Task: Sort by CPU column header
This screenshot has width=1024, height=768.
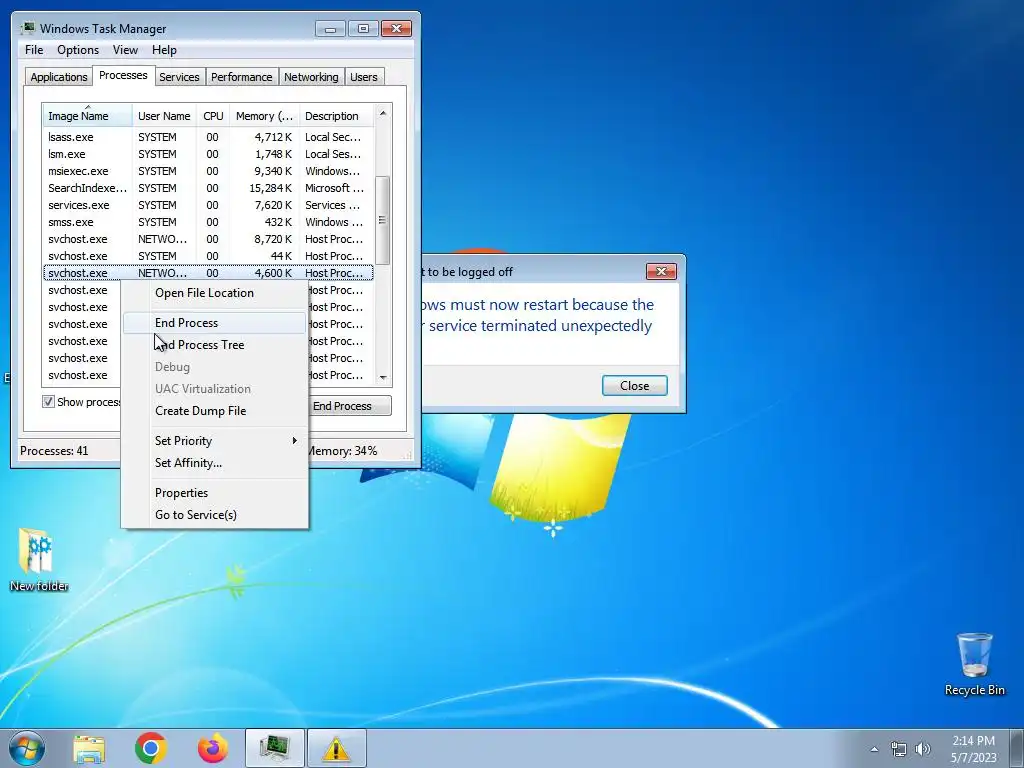Action: (213, 116)
